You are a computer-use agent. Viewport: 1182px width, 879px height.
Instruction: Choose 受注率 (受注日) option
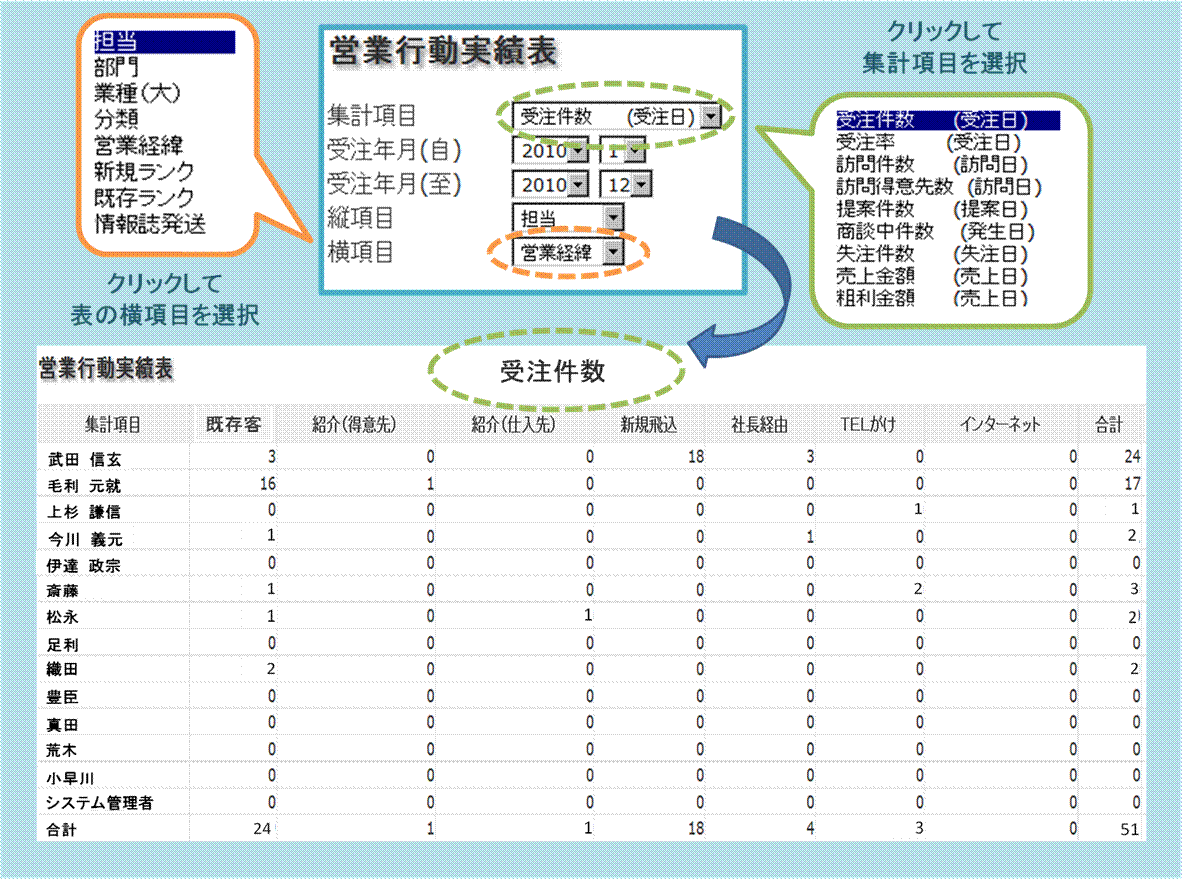point(928,142)
